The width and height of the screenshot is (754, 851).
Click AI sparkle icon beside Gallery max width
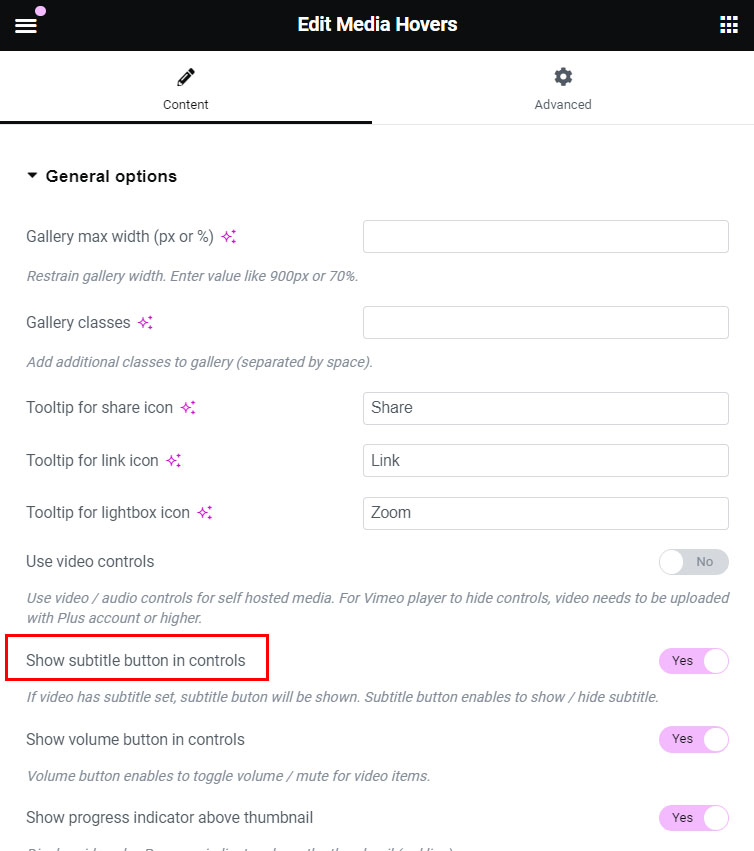coord(229,237)
